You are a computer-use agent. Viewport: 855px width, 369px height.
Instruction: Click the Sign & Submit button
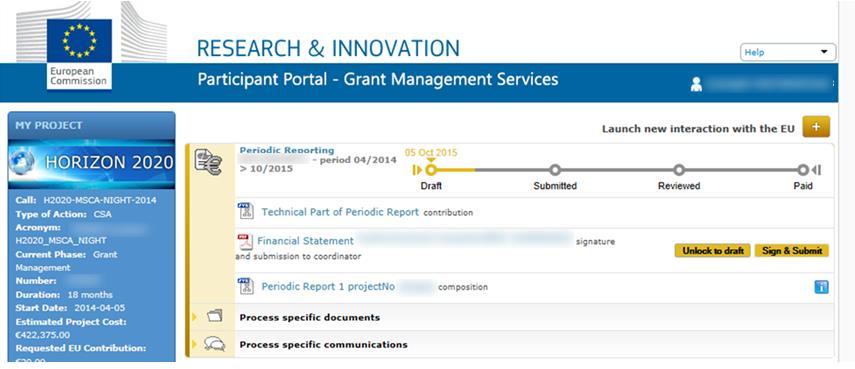[x=792, y=251]
